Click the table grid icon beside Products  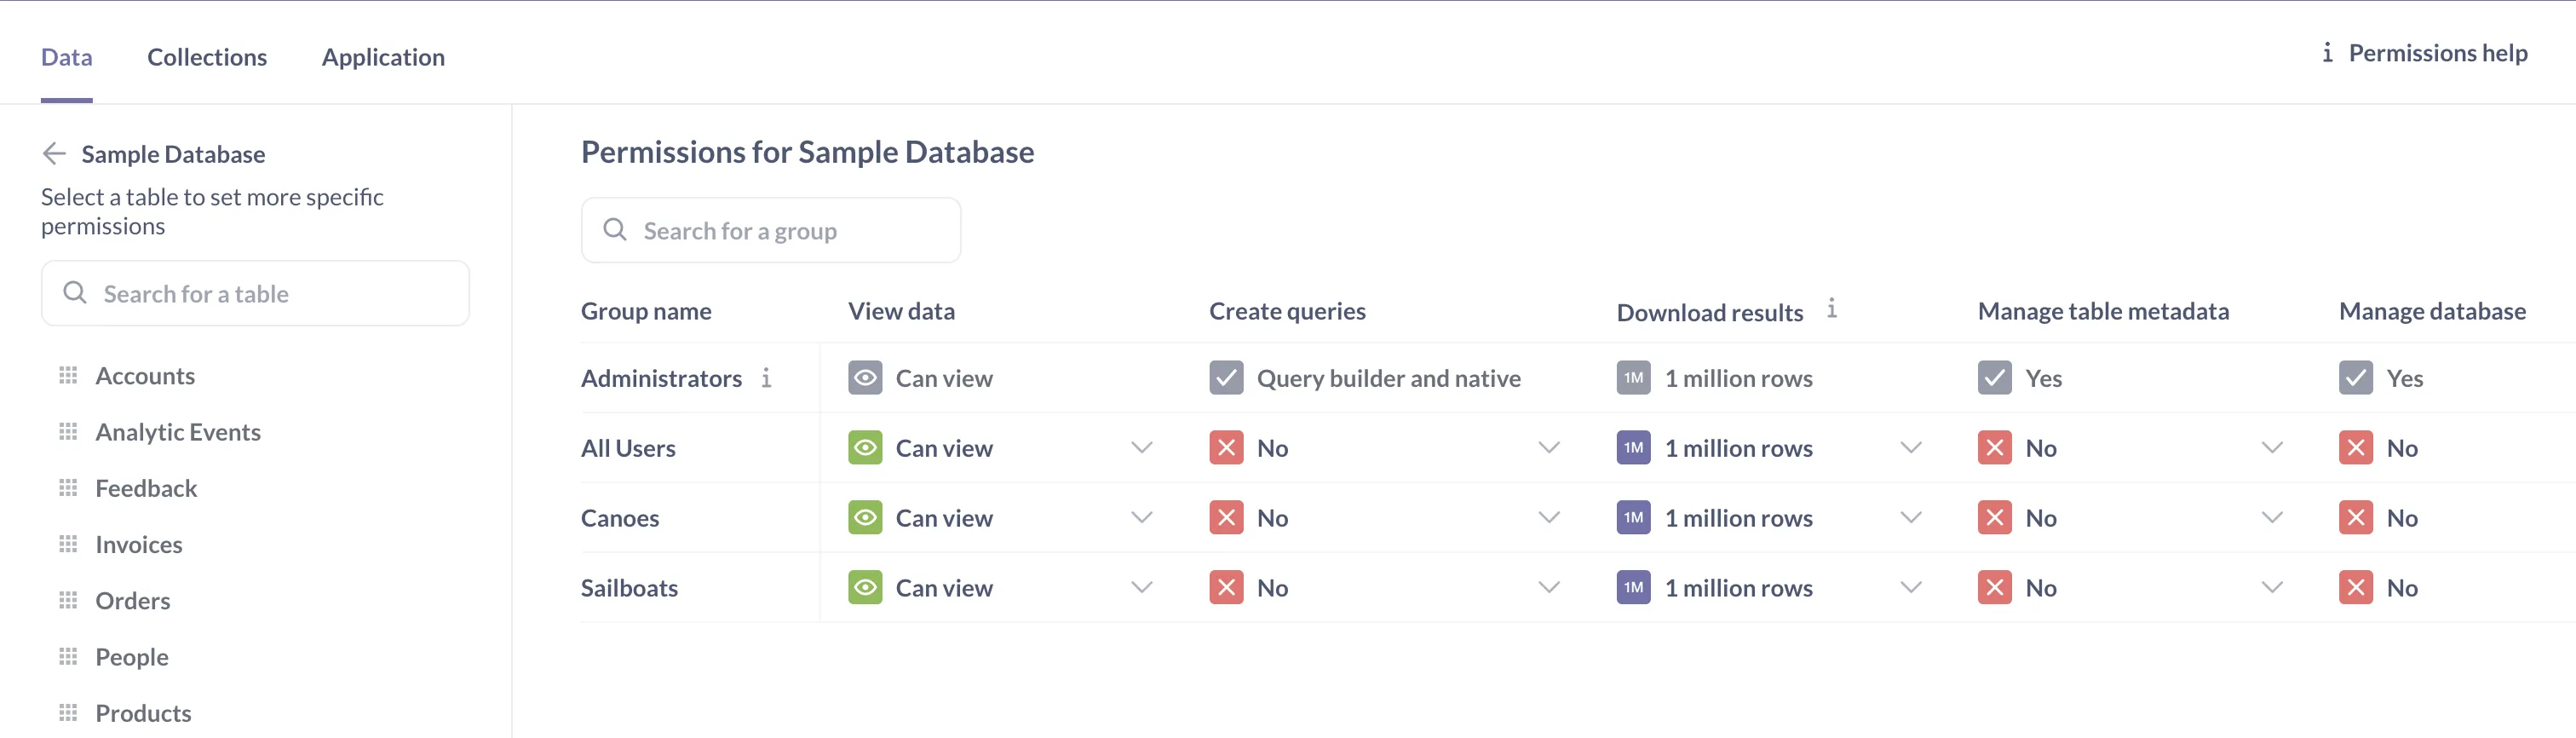click(x=68, y=712)
